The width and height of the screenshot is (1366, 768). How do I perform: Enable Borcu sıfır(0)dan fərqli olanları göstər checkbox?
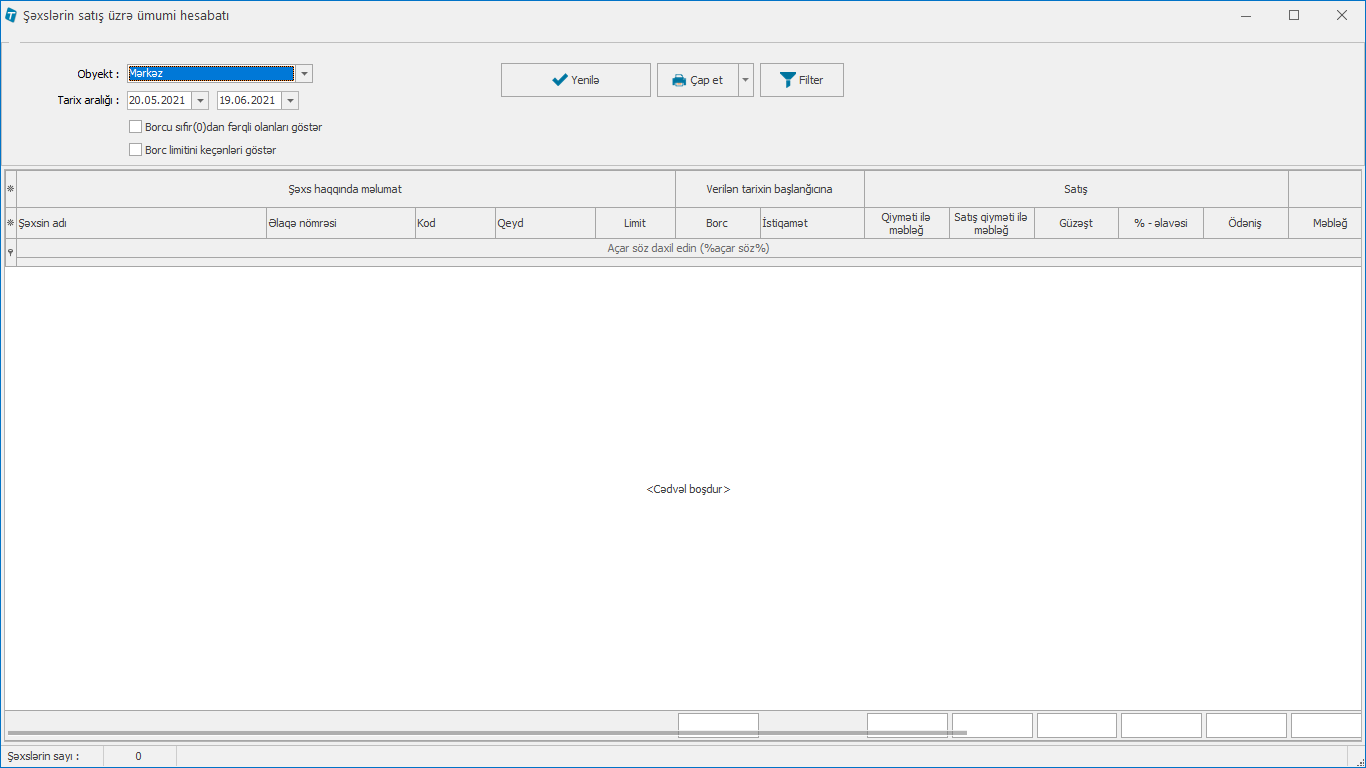[x=136, y=127]
